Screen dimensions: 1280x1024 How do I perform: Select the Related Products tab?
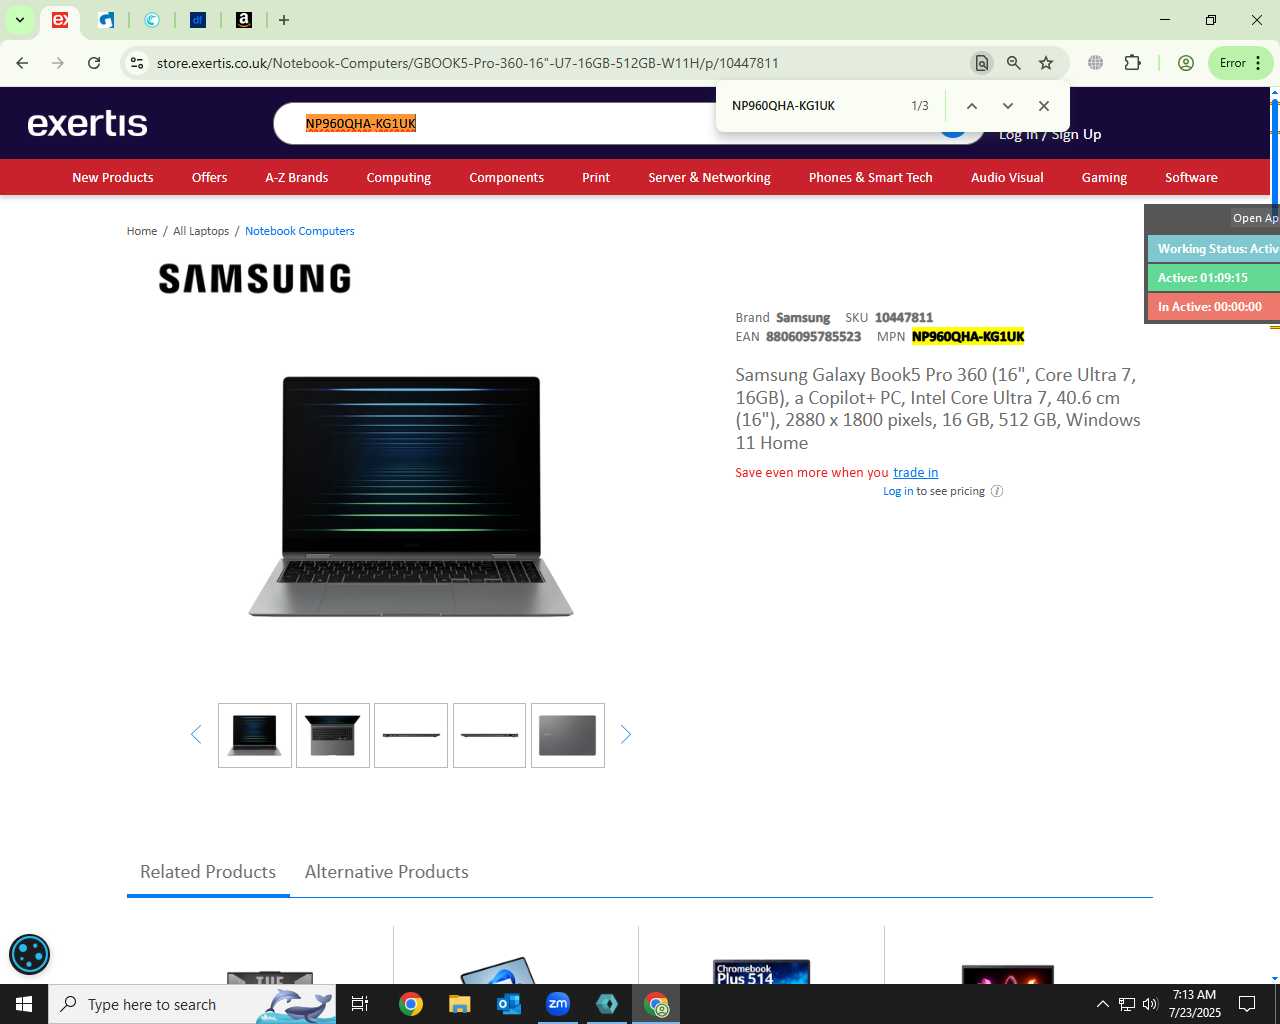(x=208, y=872)
